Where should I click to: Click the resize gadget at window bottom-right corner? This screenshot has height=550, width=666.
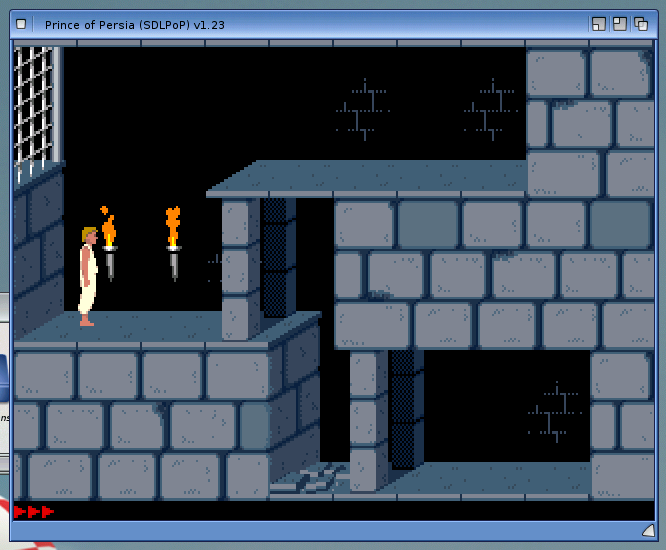click(x=647, y=529)
